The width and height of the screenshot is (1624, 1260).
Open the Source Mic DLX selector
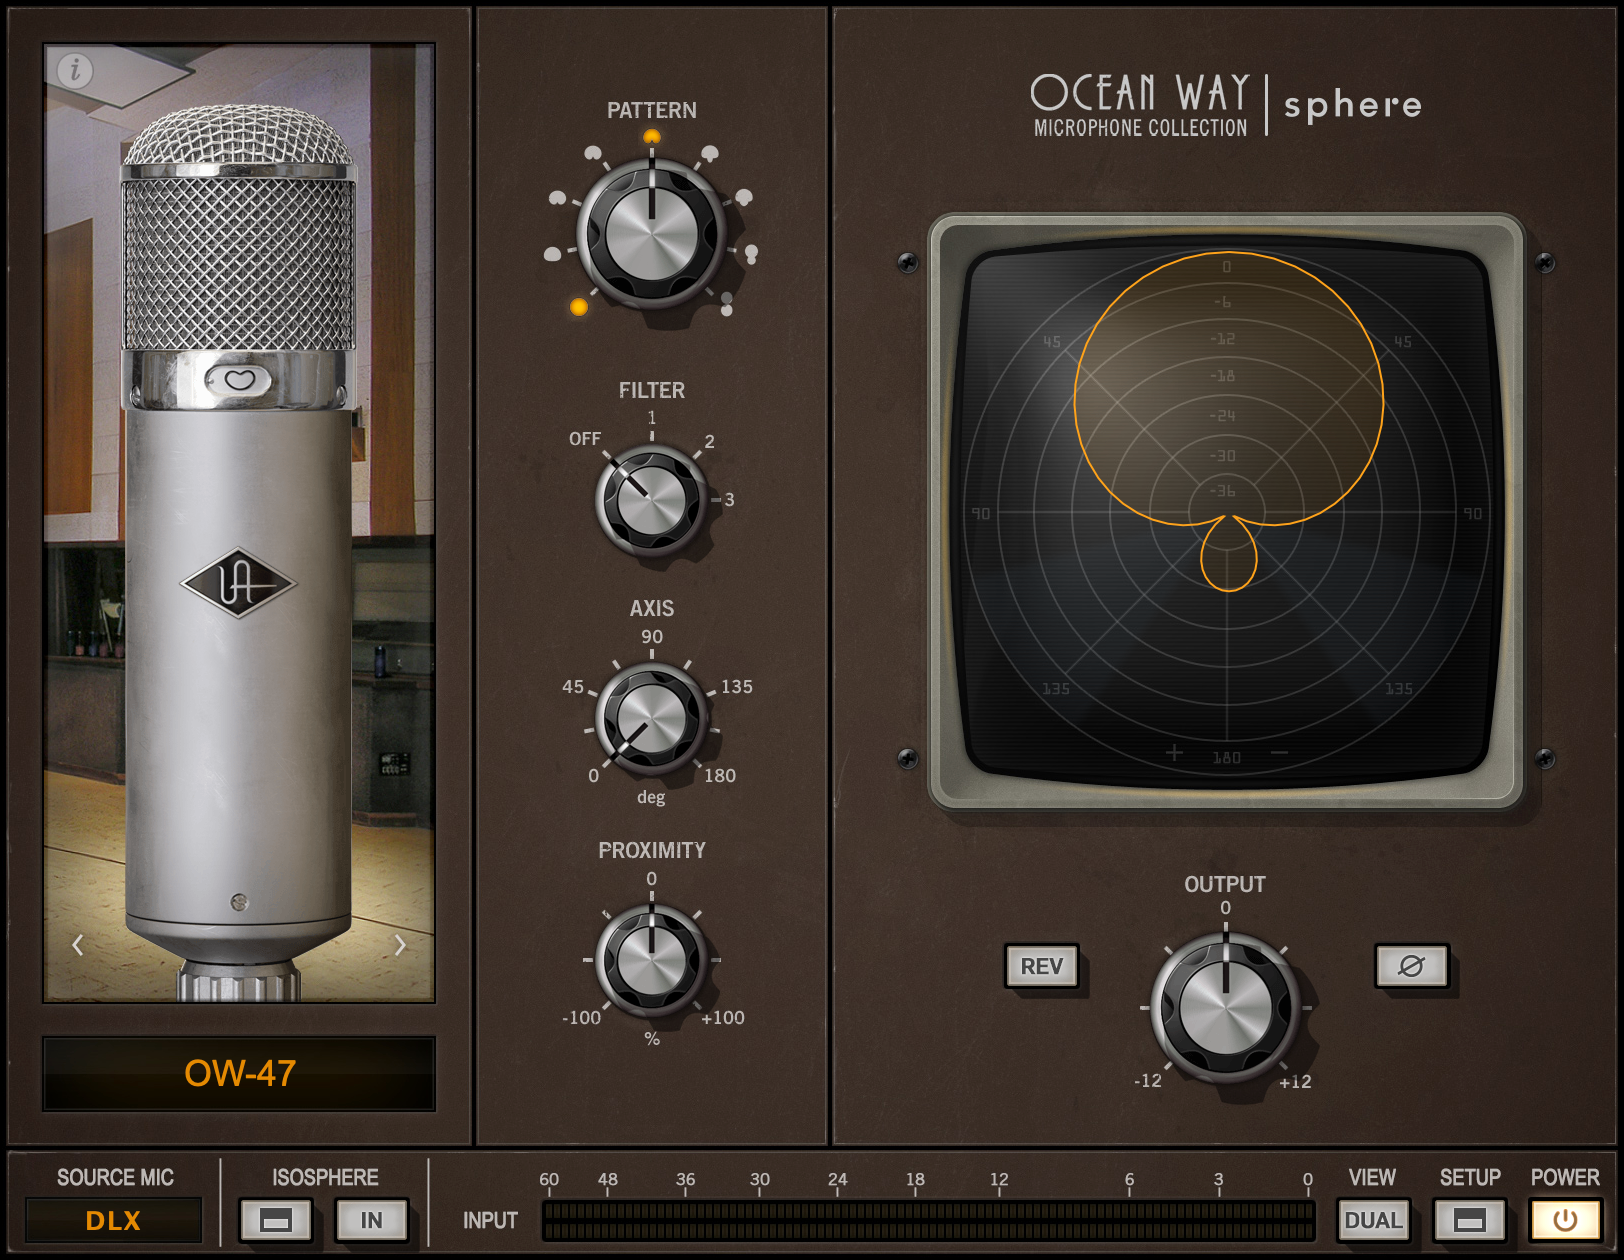click(113, 1220)
